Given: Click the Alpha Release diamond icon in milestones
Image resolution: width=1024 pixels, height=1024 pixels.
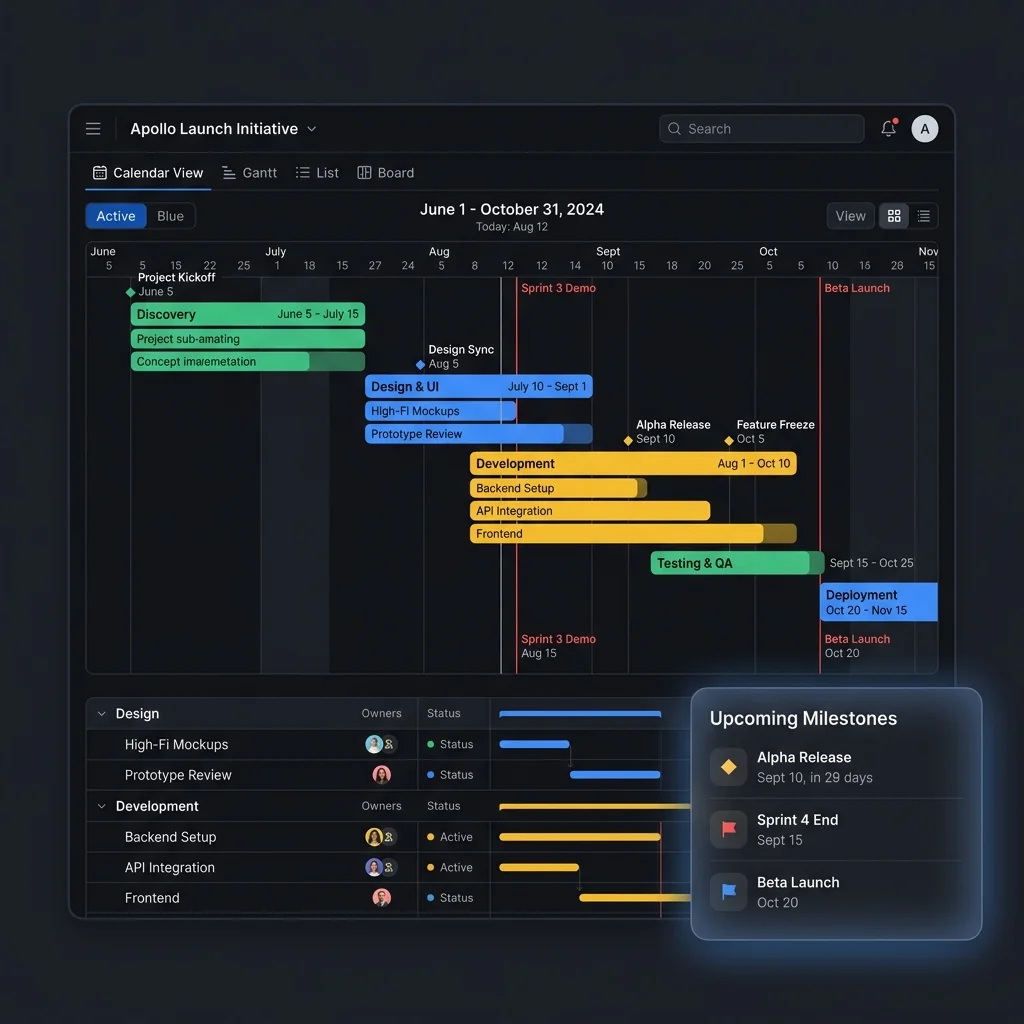Looking at the screenshot, I should (x=729, y=766).
